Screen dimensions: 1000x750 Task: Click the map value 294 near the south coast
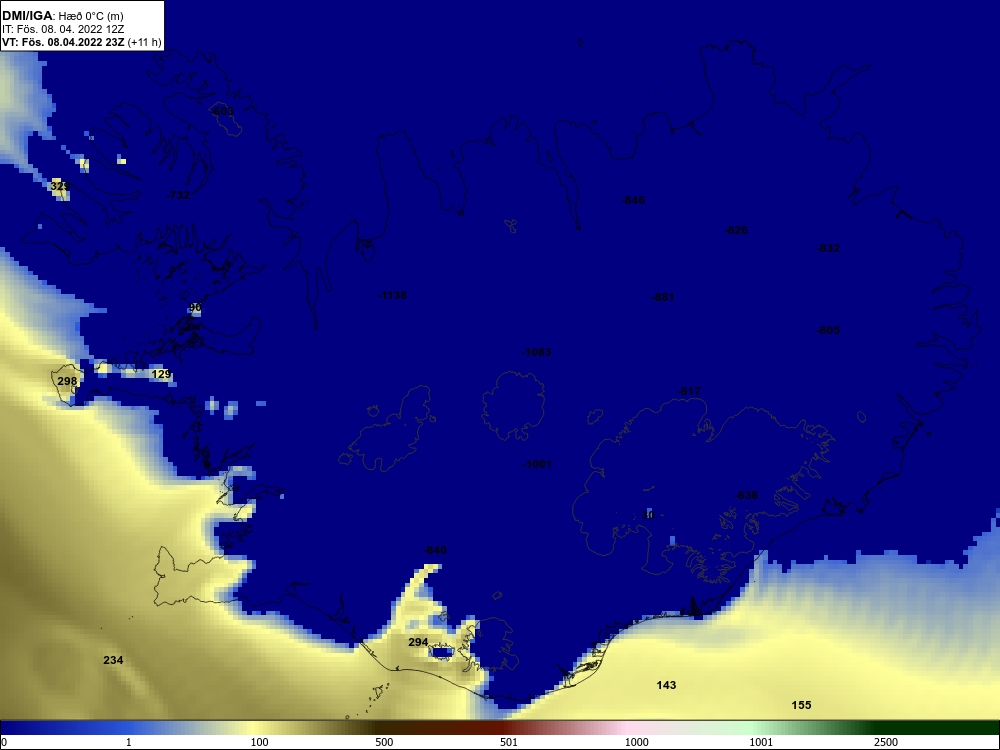coord(418,642)
